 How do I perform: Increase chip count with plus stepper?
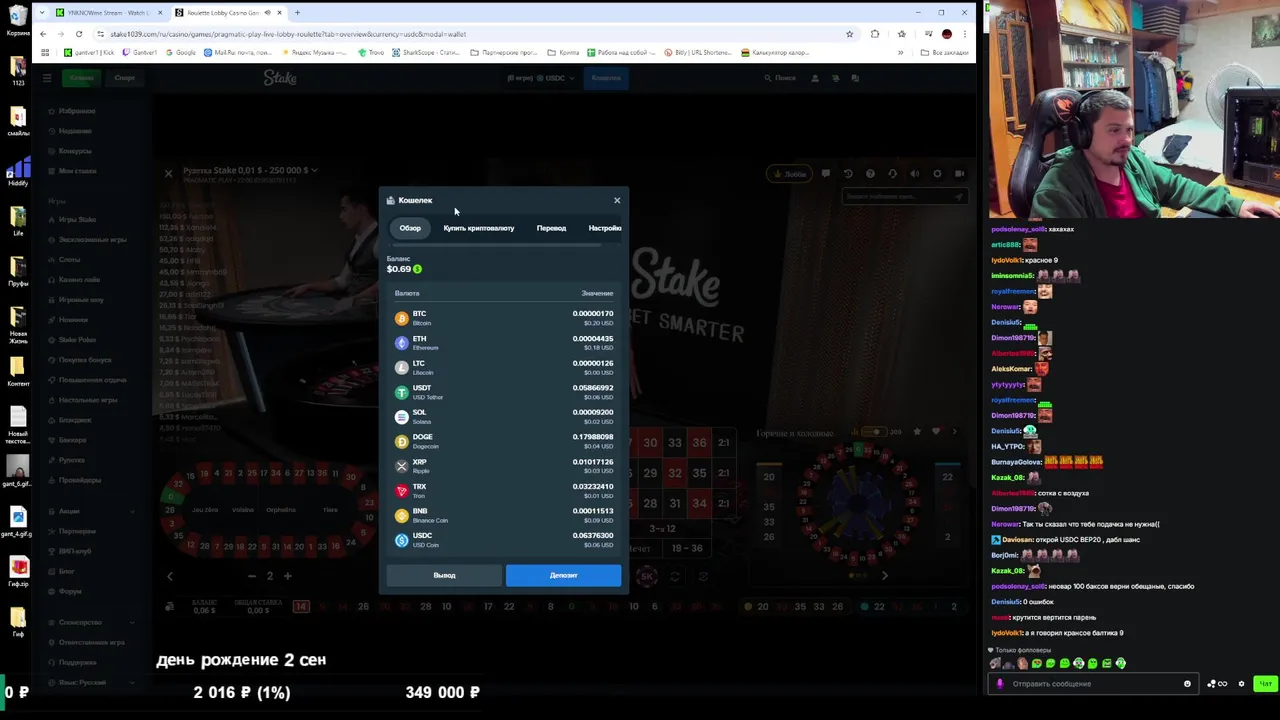click(287, 576)
